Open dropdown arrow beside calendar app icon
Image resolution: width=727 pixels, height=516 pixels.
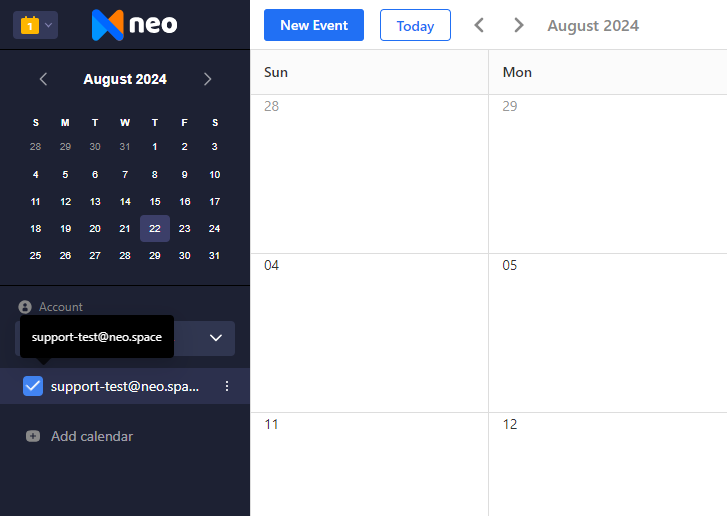click(x=48, y=25)
